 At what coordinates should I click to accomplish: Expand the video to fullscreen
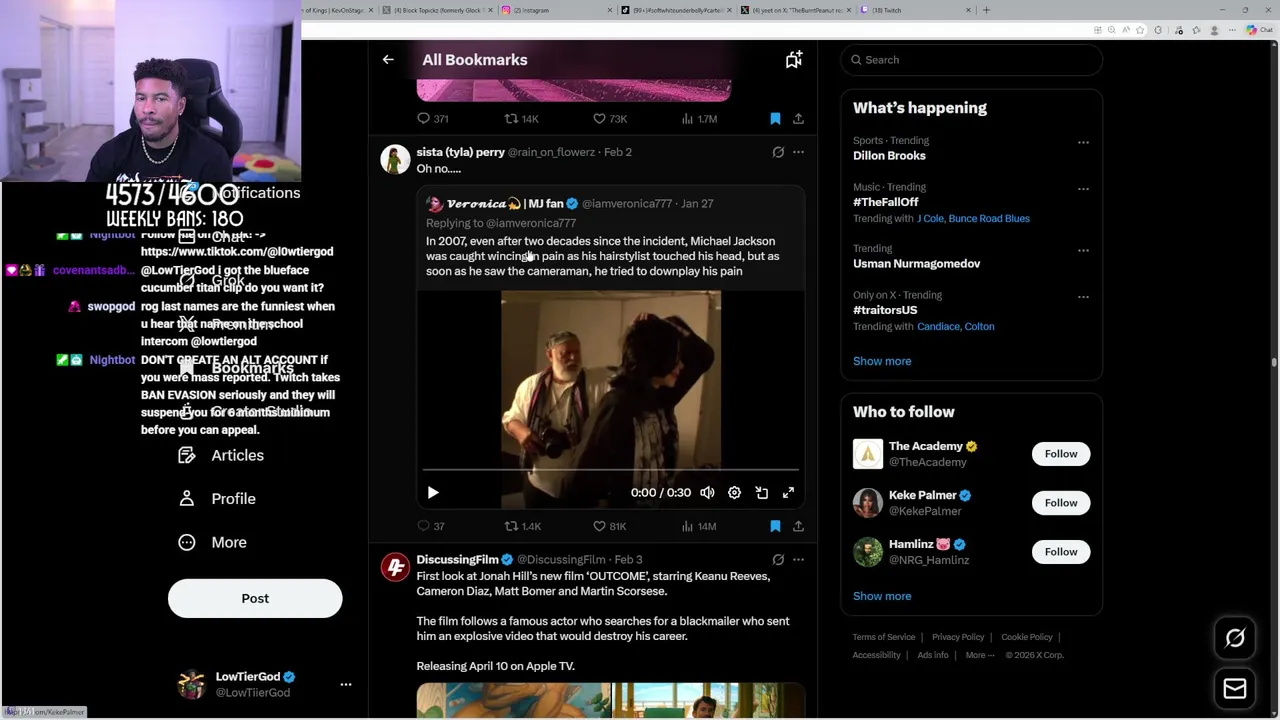point(788,493)
